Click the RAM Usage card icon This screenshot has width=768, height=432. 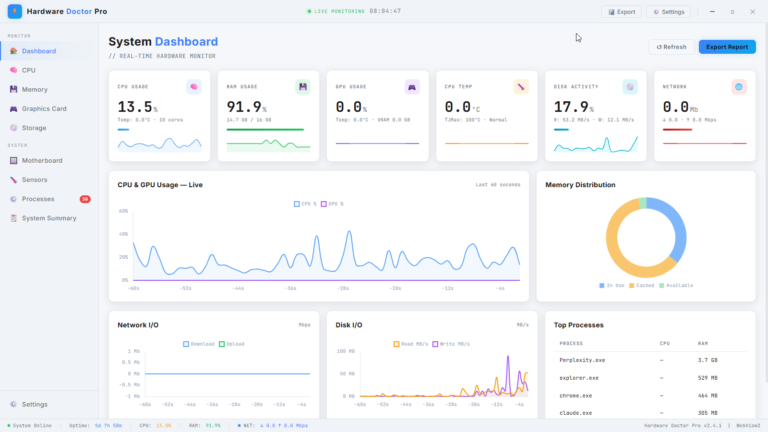point(303,87)
